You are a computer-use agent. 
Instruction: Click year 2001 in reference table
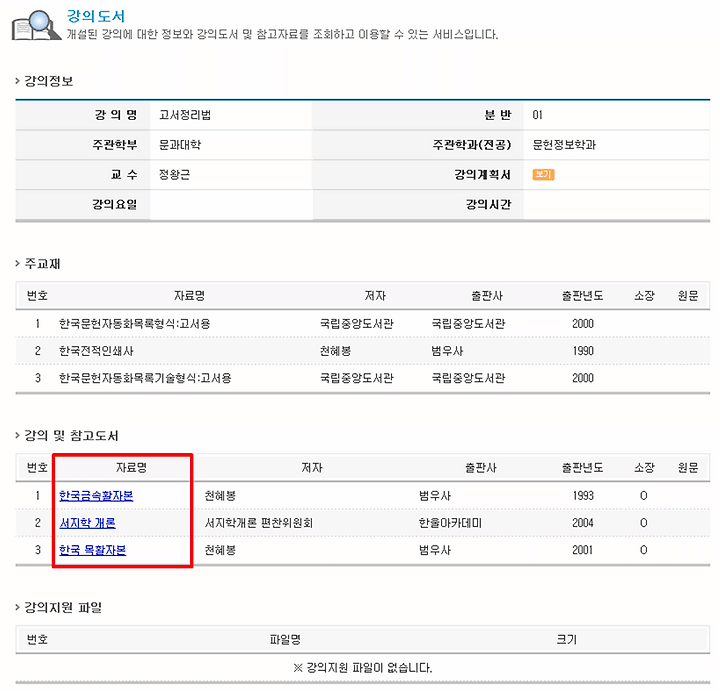coord(583,550)
